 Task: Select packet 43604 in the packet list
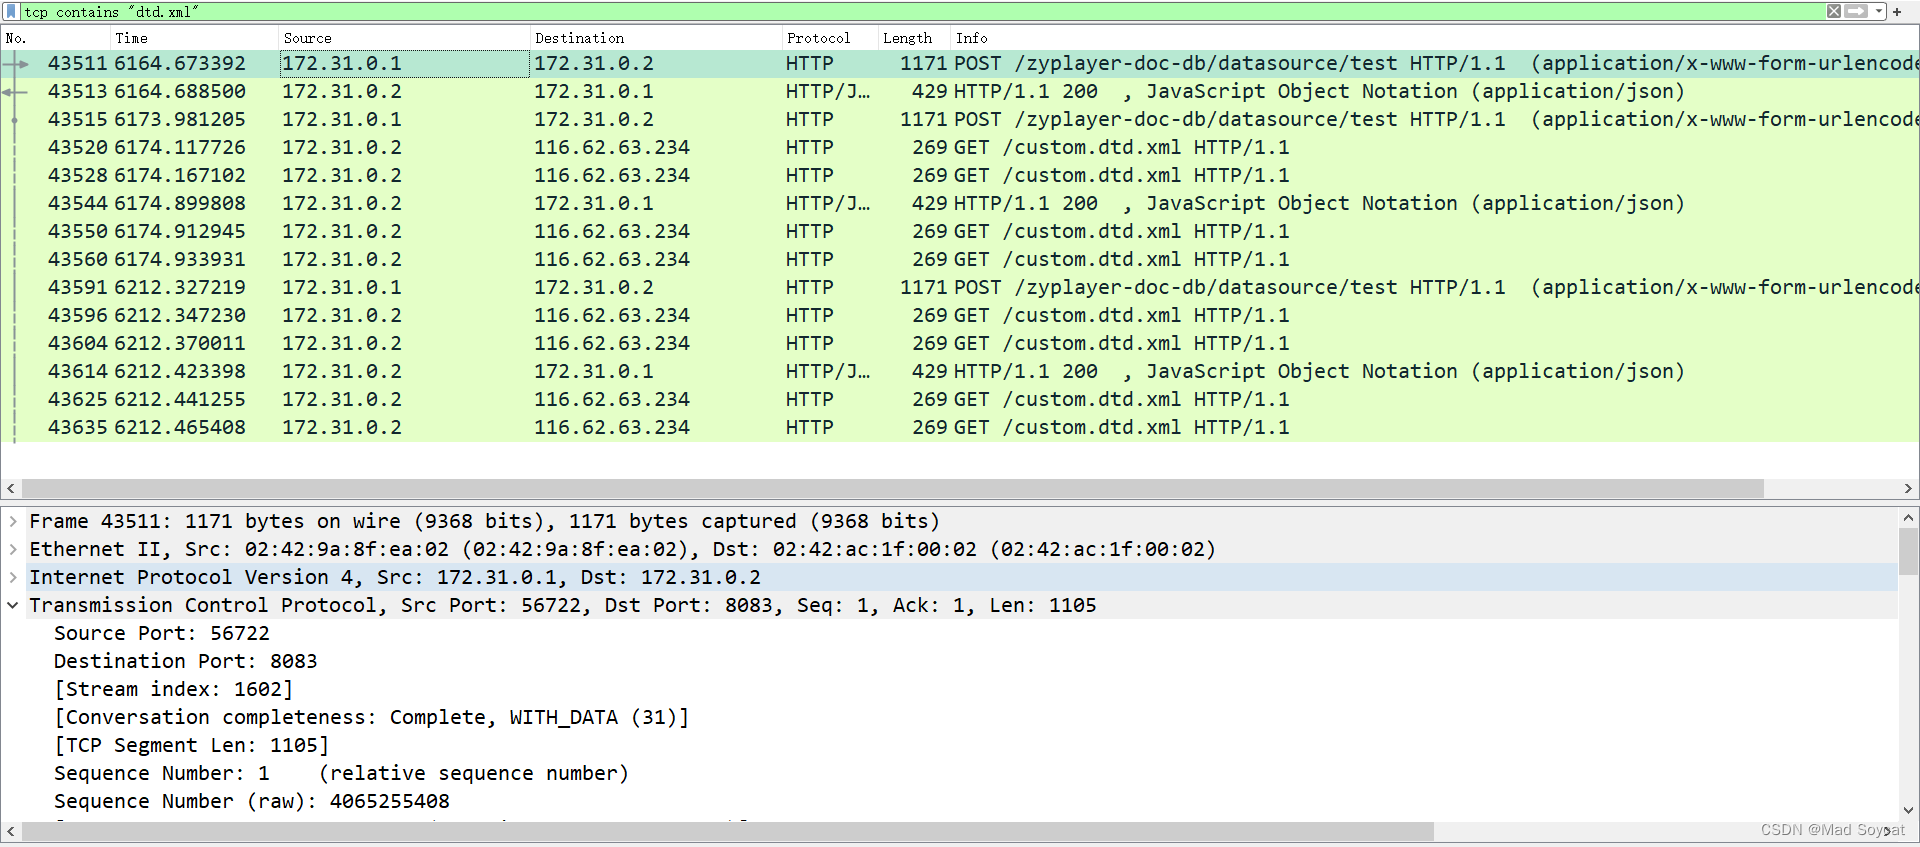coord(960,343)
